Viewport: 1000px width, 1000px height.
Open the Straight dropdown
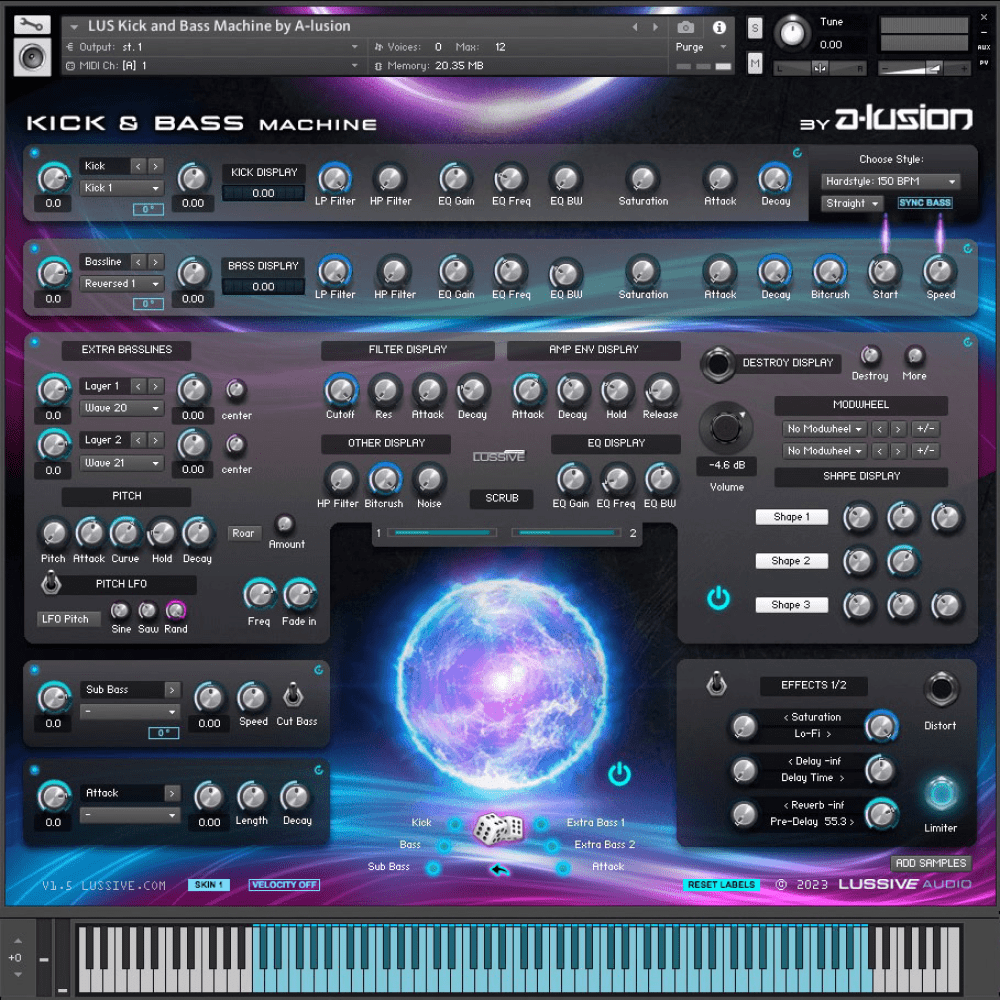tap(852, 203)
